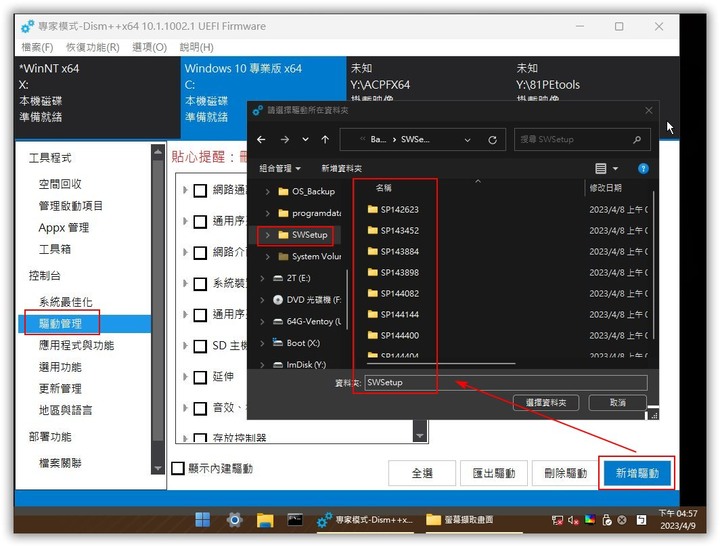The width and height of the screenshot is (720, 547).
Task: Select the DVD 光碟機 drive icon
Action: [x=278, y=299]
